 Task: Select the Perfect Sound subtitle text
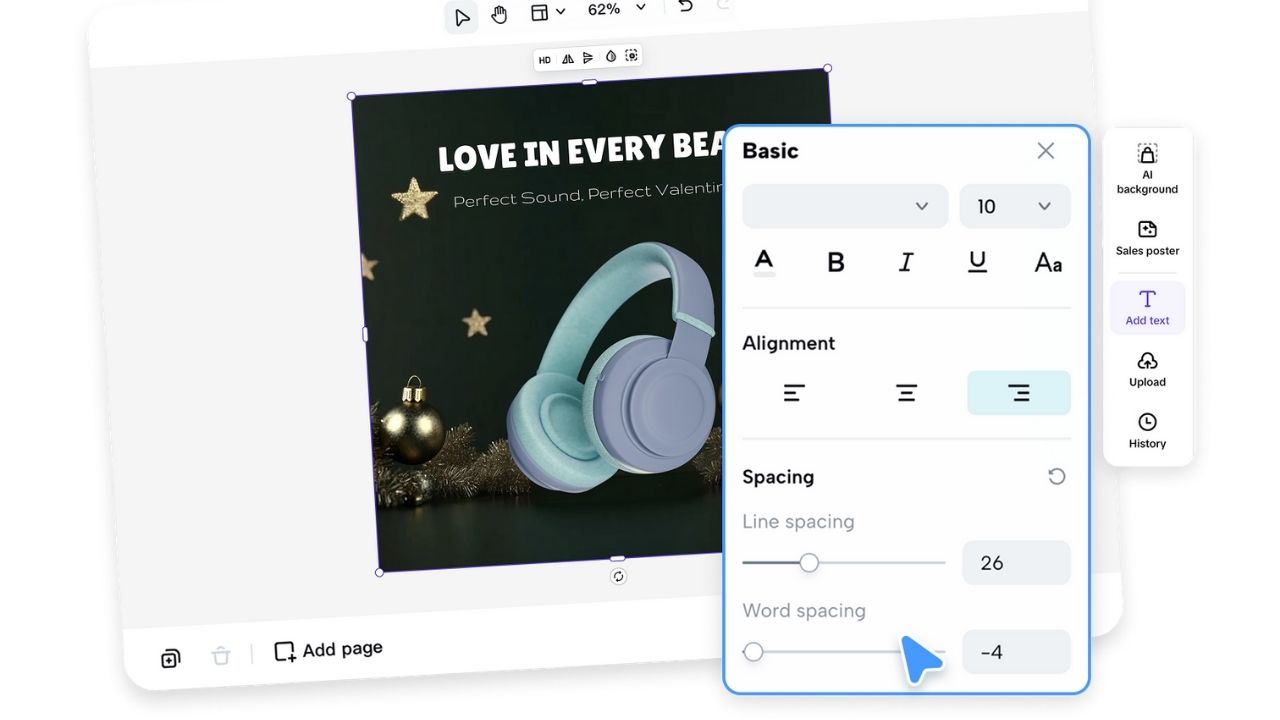[x=588, y=193]
